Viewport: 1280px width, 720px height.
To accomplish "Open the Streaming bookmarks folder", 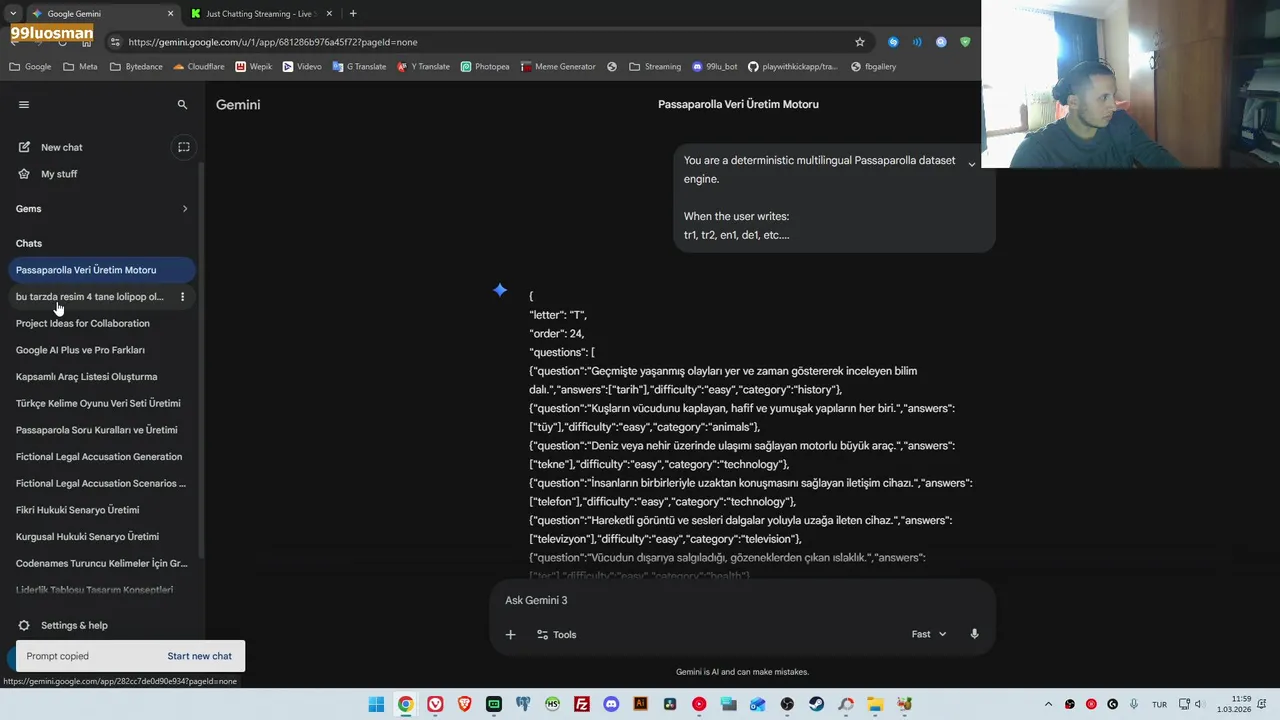I will tap(655, 67).
